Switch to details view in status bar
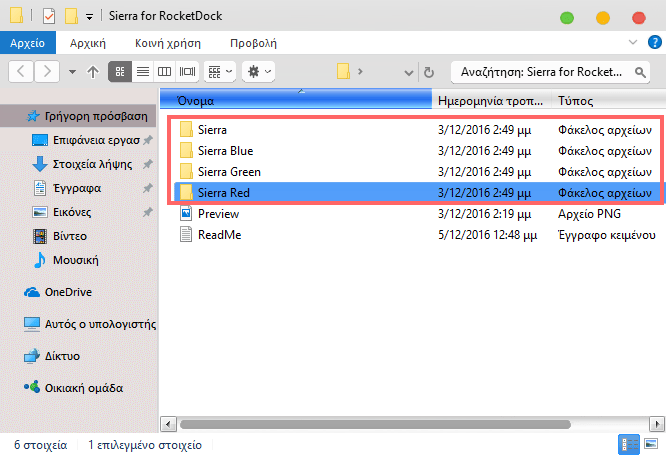The width and height of the screenshot is (666, 456). click(x=629, y=445)
